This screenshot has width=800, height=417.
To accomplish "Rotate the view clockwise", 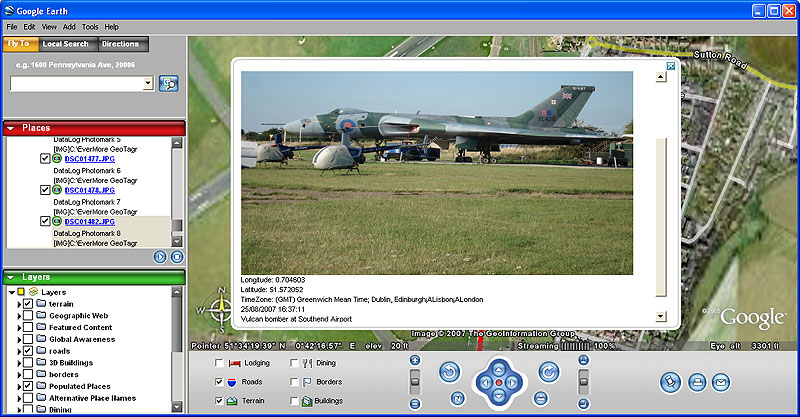I will [x=549, y=372].
